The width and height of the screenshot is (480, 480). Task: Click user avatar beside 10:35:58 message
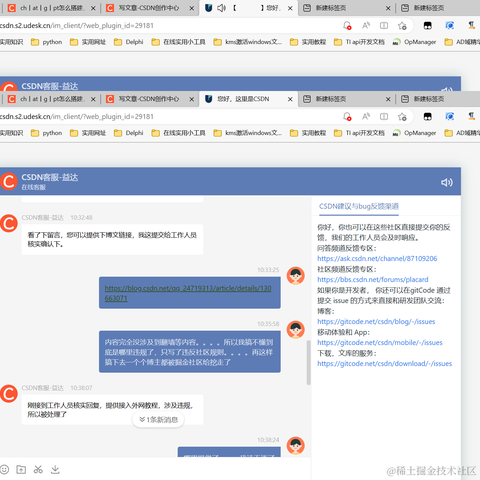[296, 329]
